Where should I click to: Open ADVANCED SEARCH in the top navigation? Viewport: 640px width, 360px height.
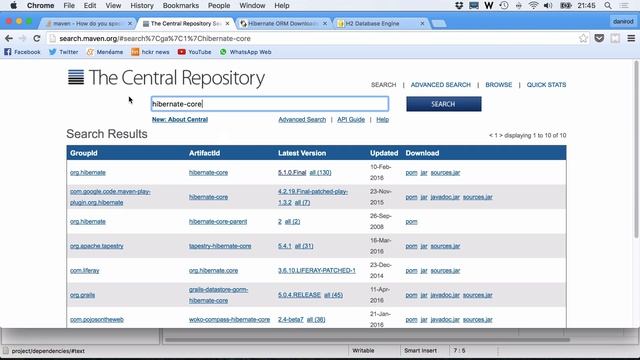pyautogui.click(x=440, y=84)
